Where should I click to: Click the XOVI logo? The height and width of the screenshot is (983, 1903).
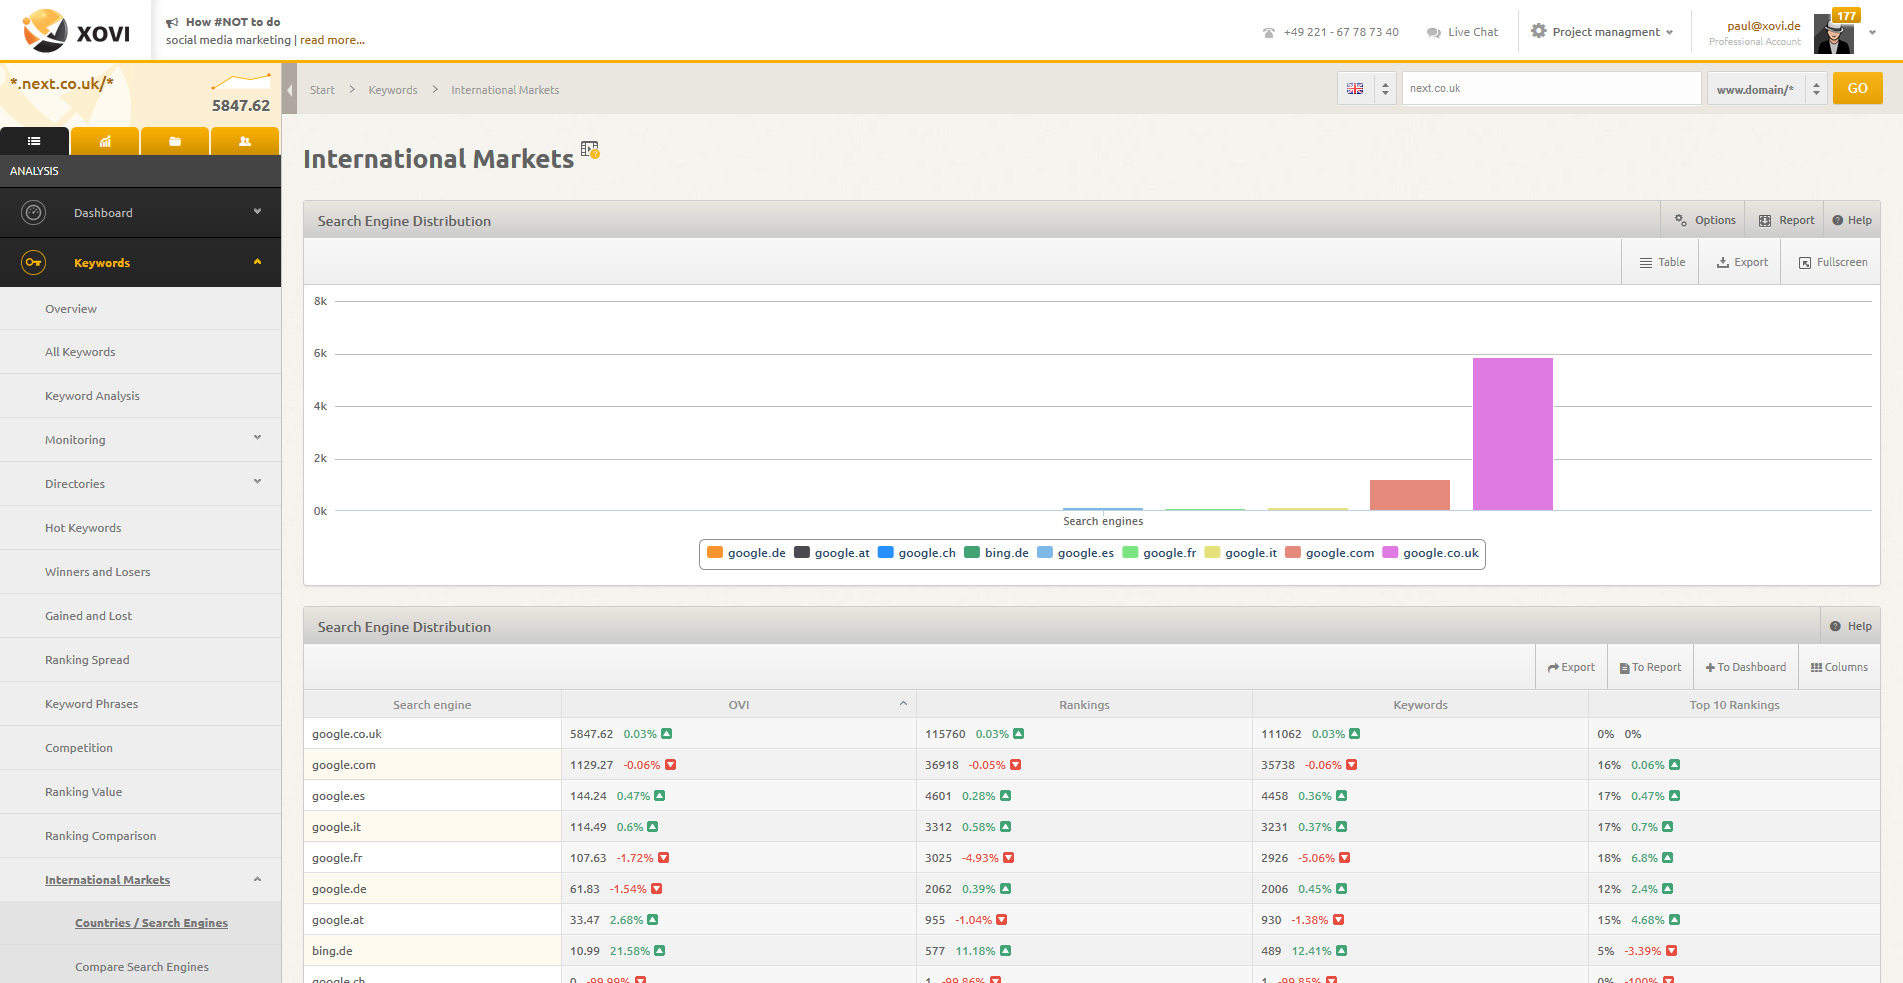pyautogui.click(x=77, y=31)
